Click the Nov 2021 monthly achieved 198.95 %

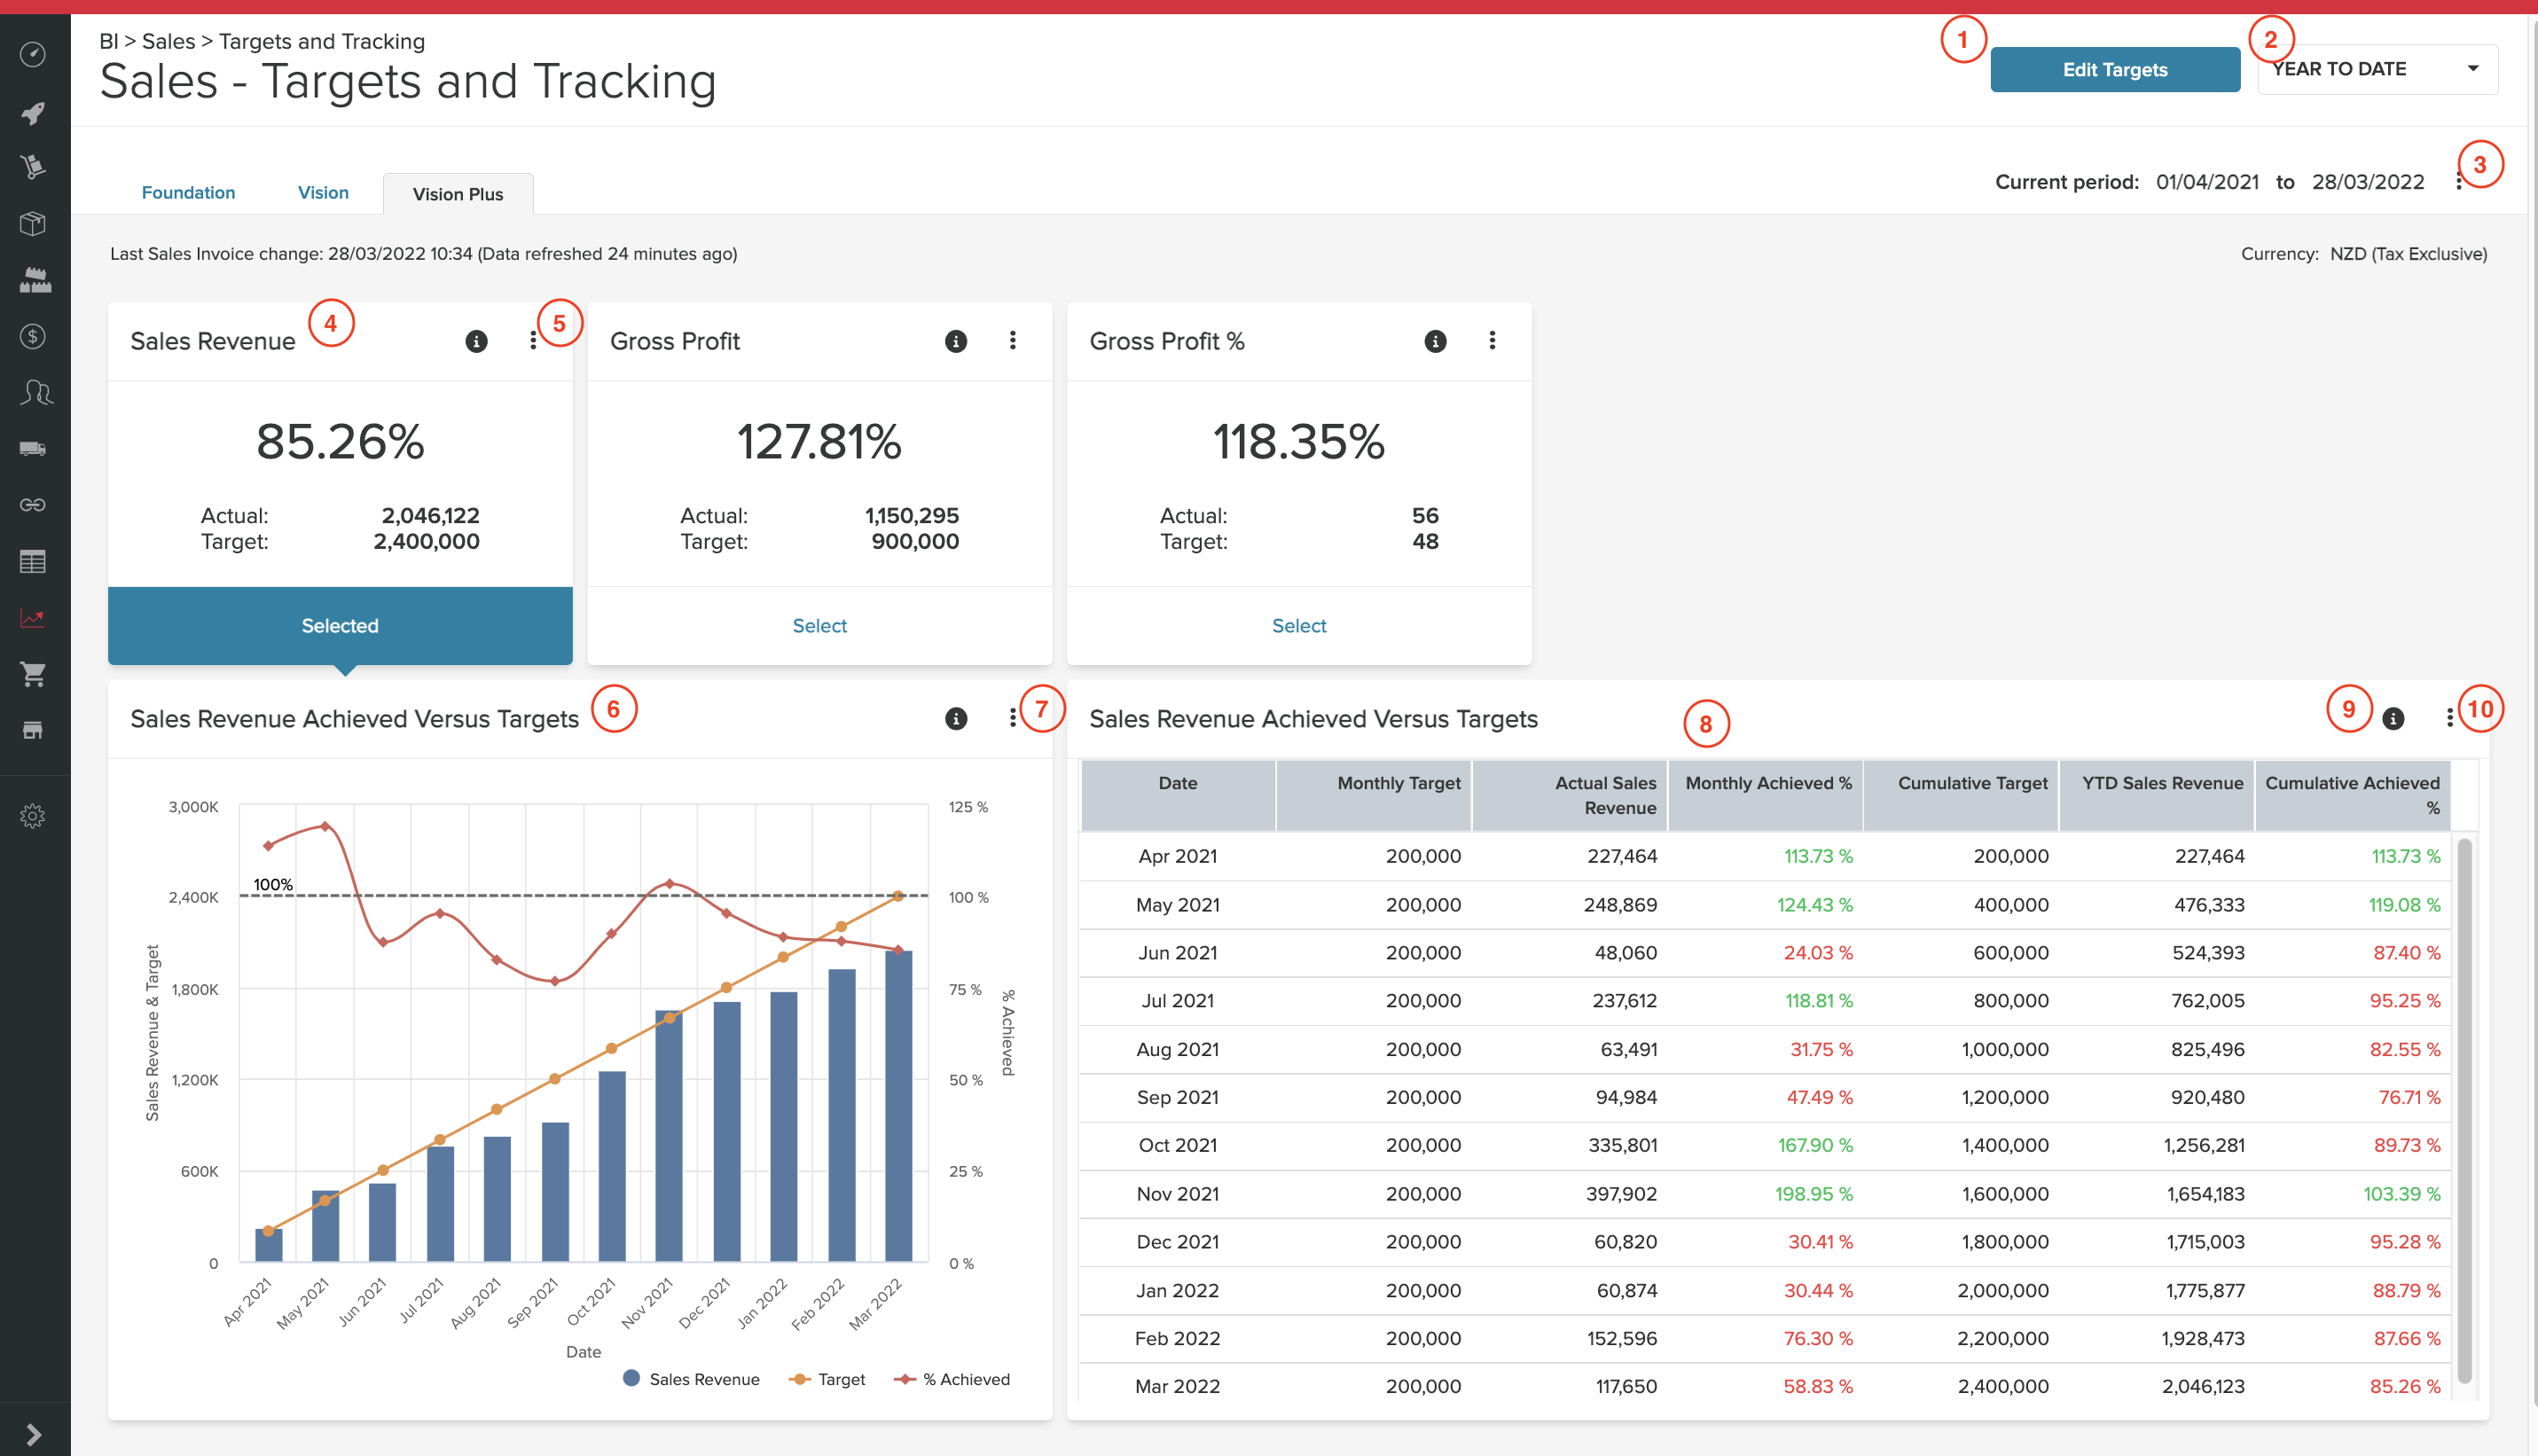[1813, 1194]
